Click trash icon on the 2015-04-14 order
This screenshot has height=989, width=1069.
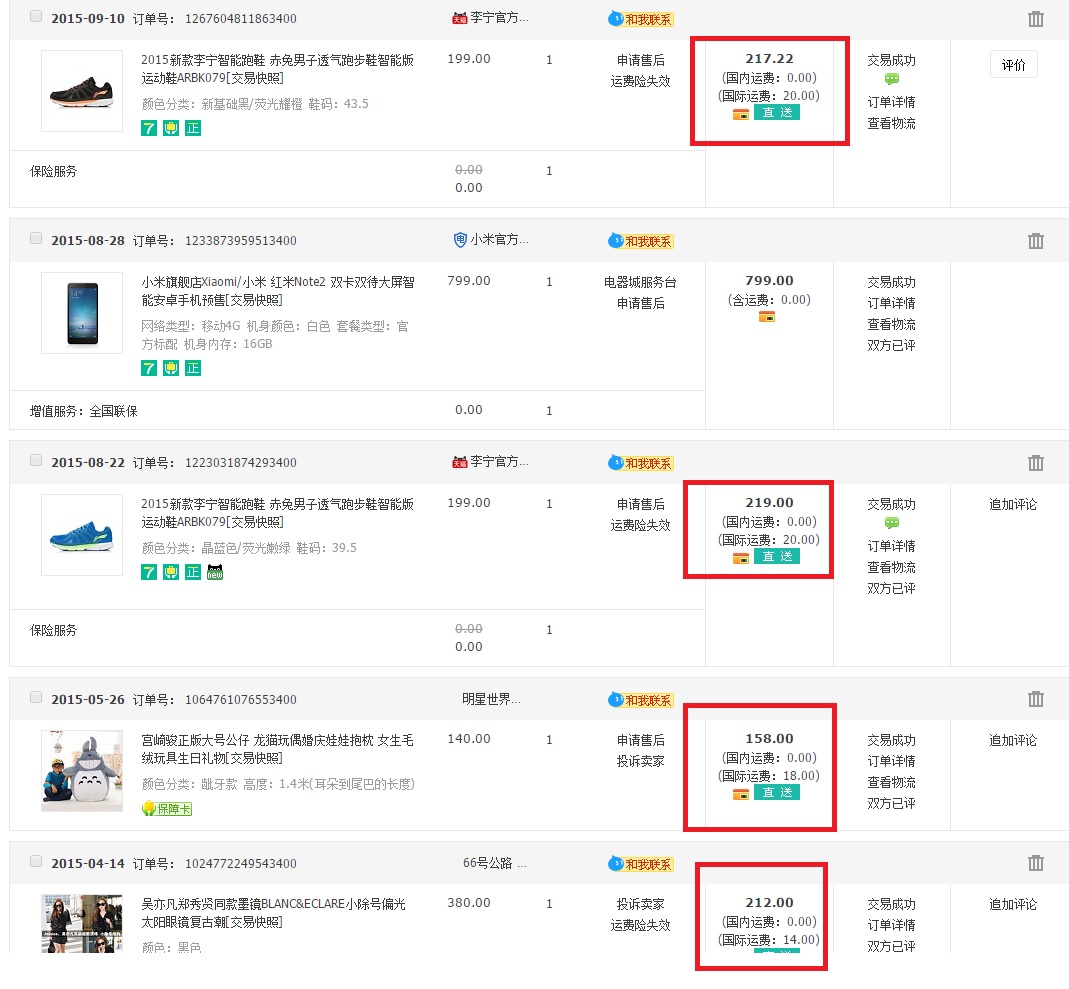pyautogui.click(x=1036, y=863)
